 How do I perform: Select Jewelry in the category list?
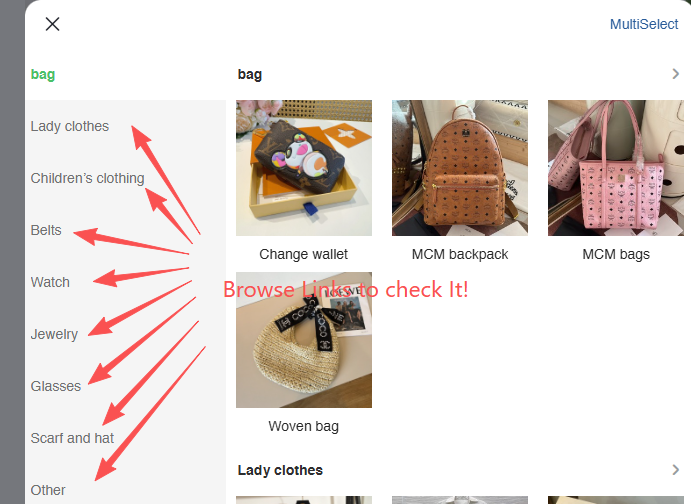tap(54, 334)
